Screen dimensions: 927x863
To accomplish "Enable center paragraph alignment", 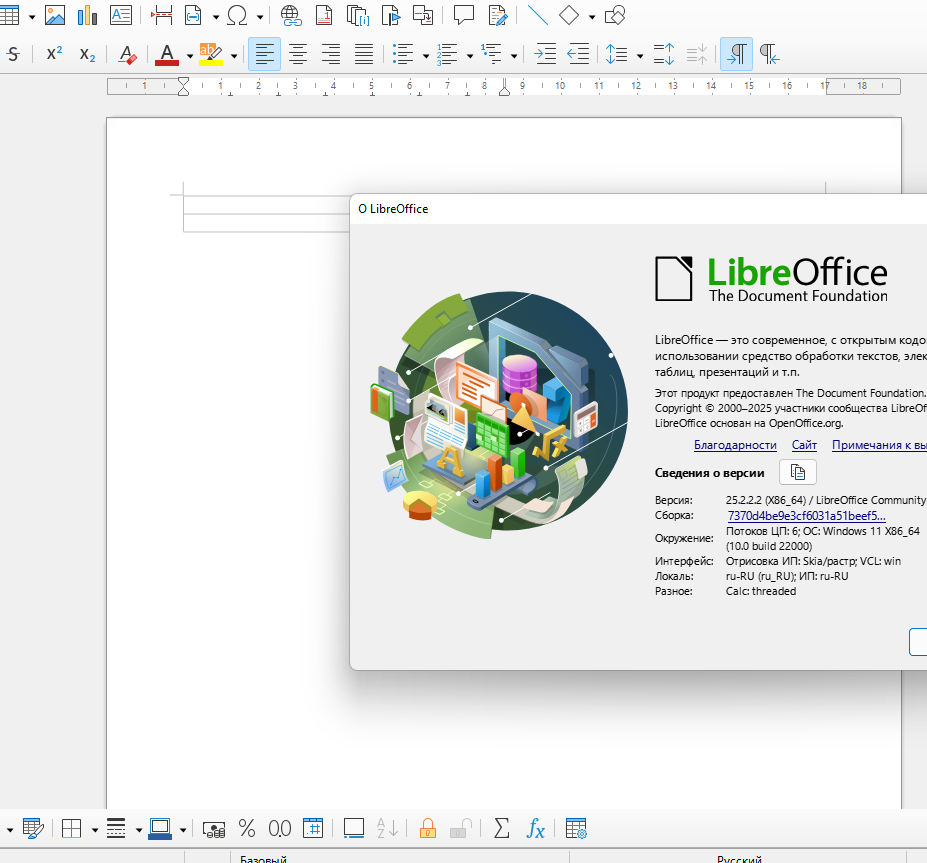I will tap(298, 54).
